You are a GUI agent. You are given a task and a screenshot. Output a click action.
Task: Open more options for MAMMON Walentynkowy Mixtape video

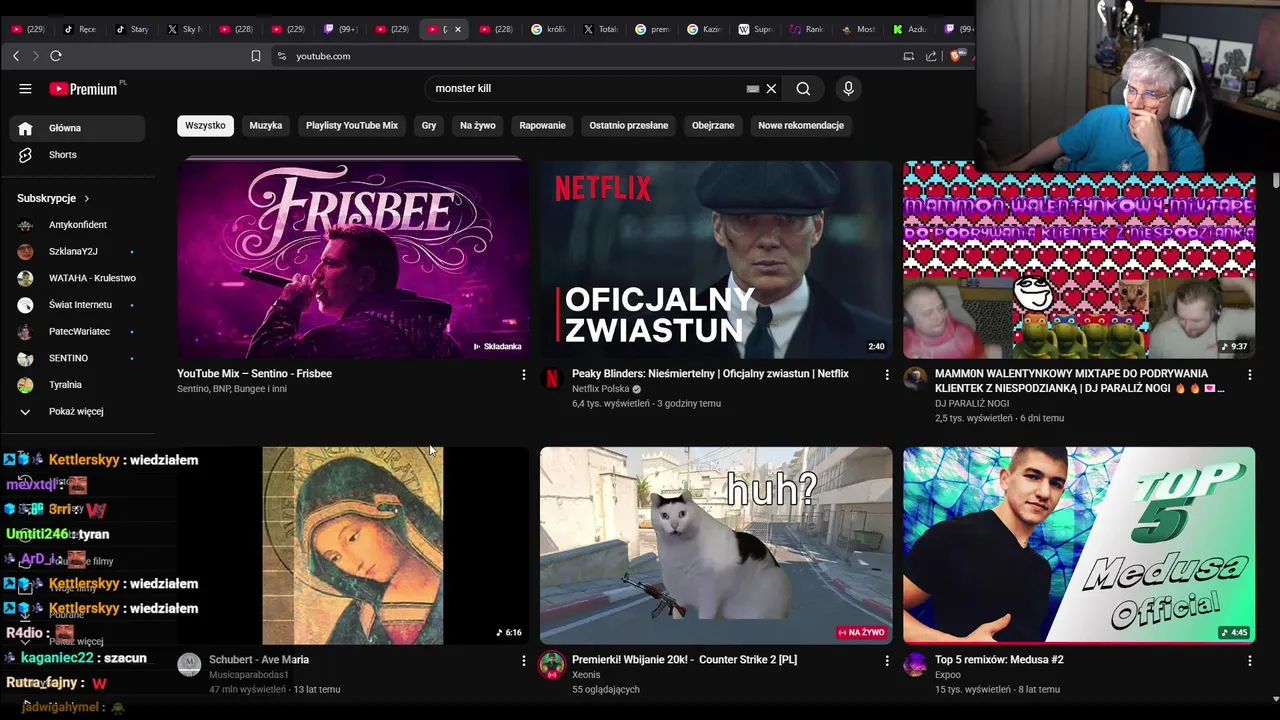click(x=1249, y=374)
